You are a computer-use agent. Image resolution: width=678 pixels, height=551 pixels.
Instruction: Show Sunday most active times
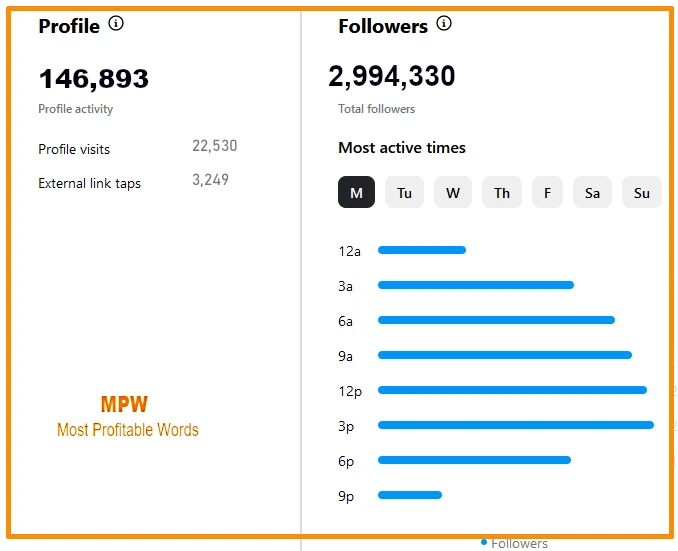(x=641, y=192)
